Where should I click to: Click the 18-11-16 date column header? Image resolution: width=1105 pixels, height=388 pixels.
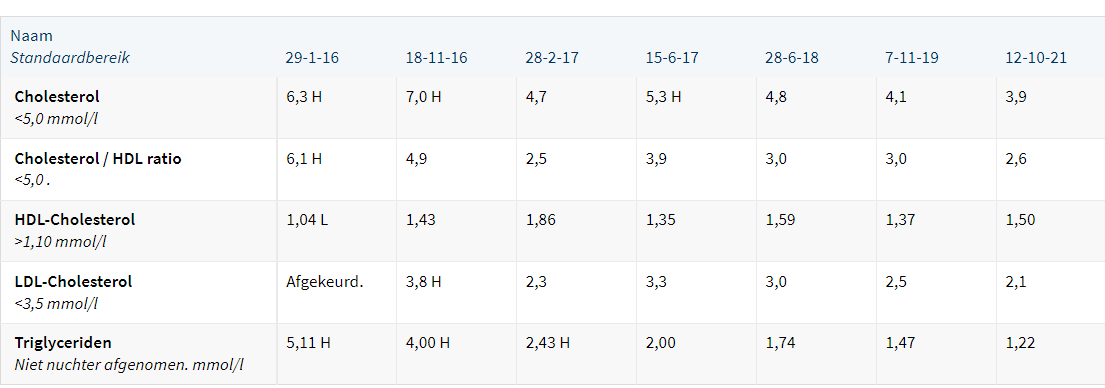tap(436, 58)
